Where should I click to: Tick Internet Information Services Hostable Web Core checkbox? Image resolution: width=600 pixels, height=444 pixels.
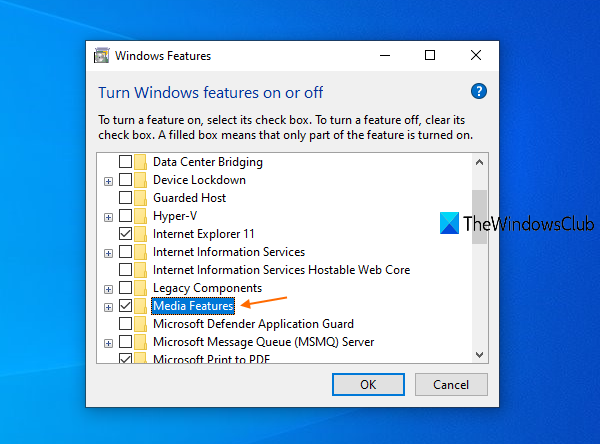pyautogui.click(x=126, y=269)
